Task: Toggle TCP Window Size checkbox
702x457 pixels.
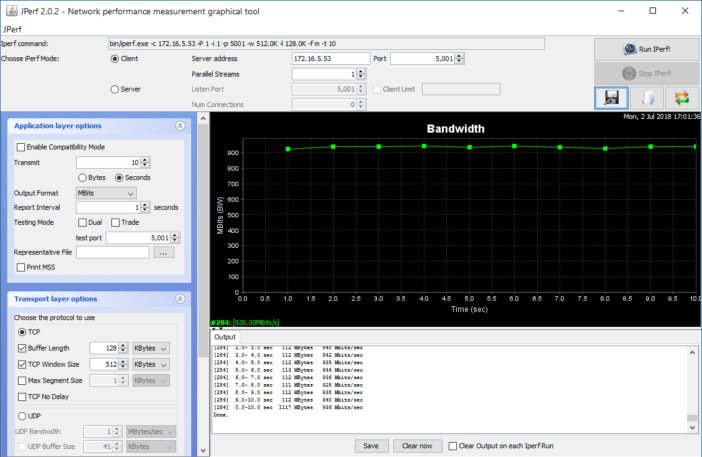Action: point(22,364)
